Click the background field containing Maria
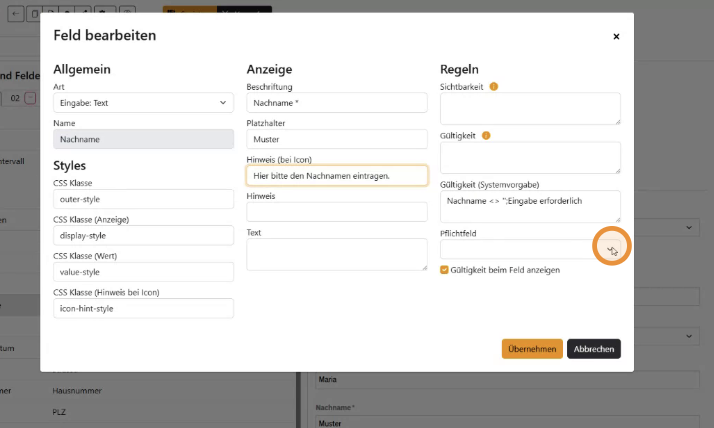 click(507, 379)
